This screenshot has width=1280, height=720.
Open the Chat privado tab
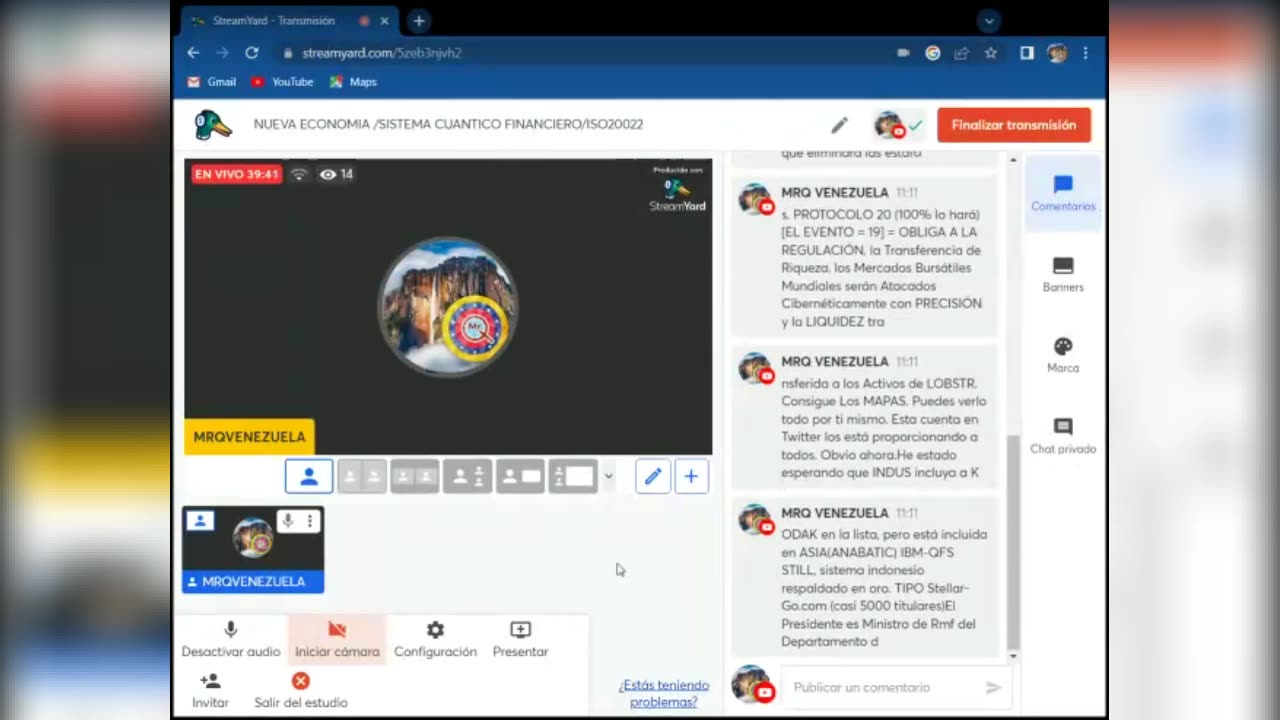tap(1063, 436)
